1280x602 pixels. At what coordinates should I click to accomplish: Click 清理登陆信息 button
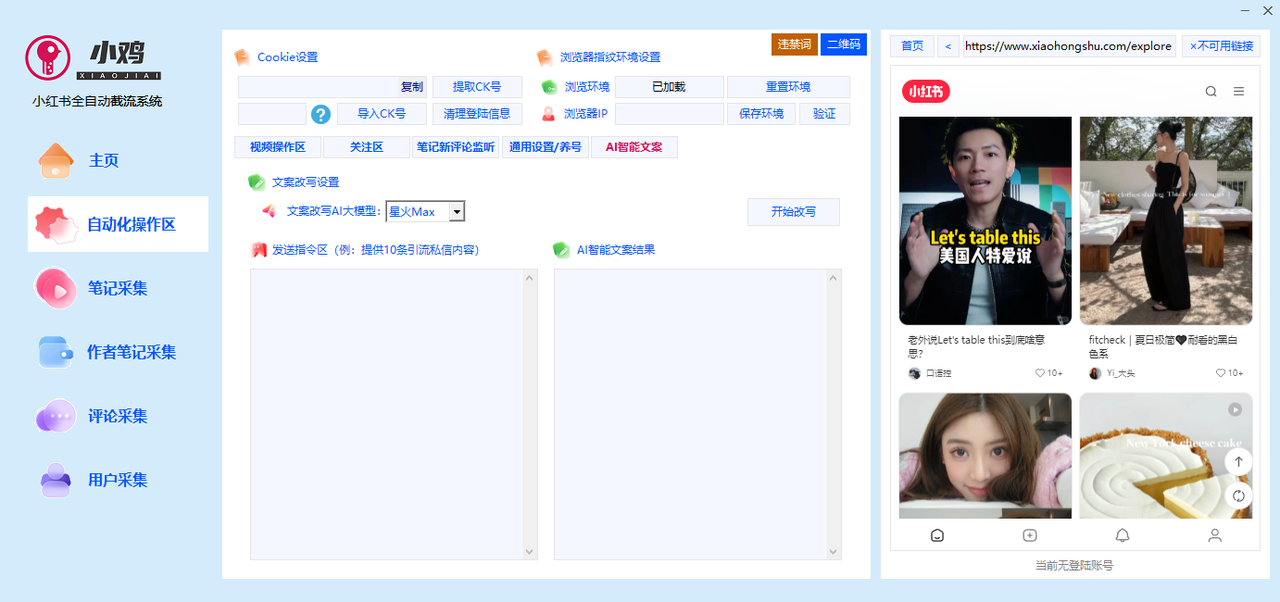477,114
